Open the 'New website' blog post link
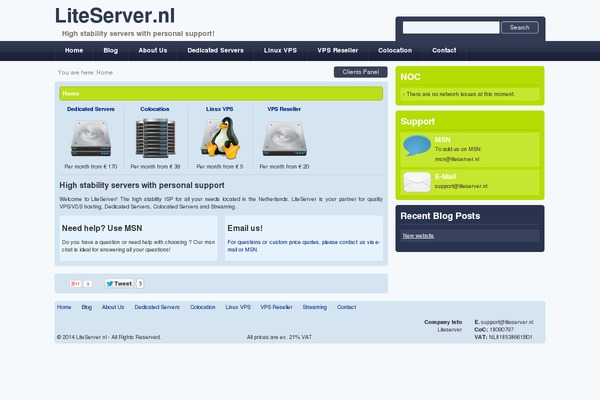 [418, 236]
